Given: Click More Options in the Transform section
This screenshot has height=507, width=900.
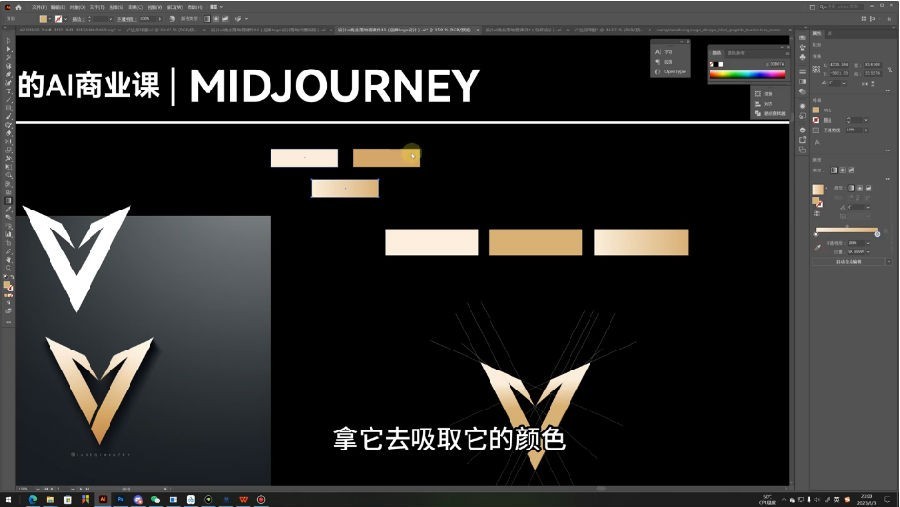Looking at the screenshot, I should pyautogui.click(x=888, y=91).
